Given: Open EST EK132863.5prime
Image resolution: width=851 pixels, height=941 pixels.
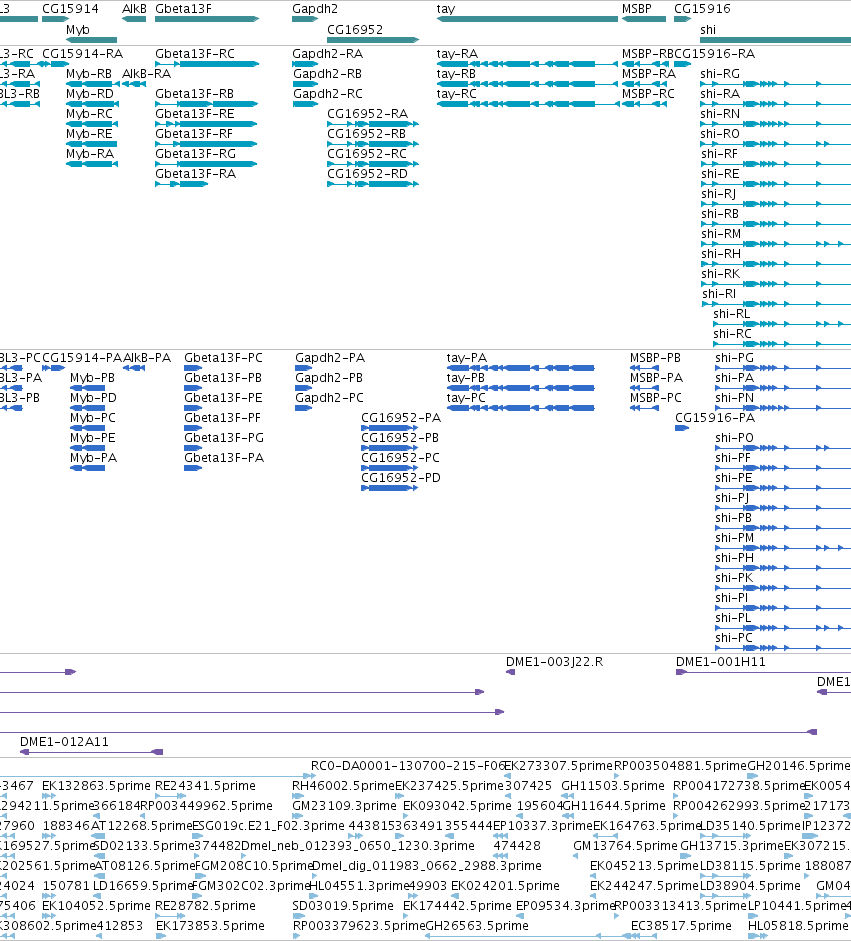Looking at the screenshot, I should coord(96,786).
